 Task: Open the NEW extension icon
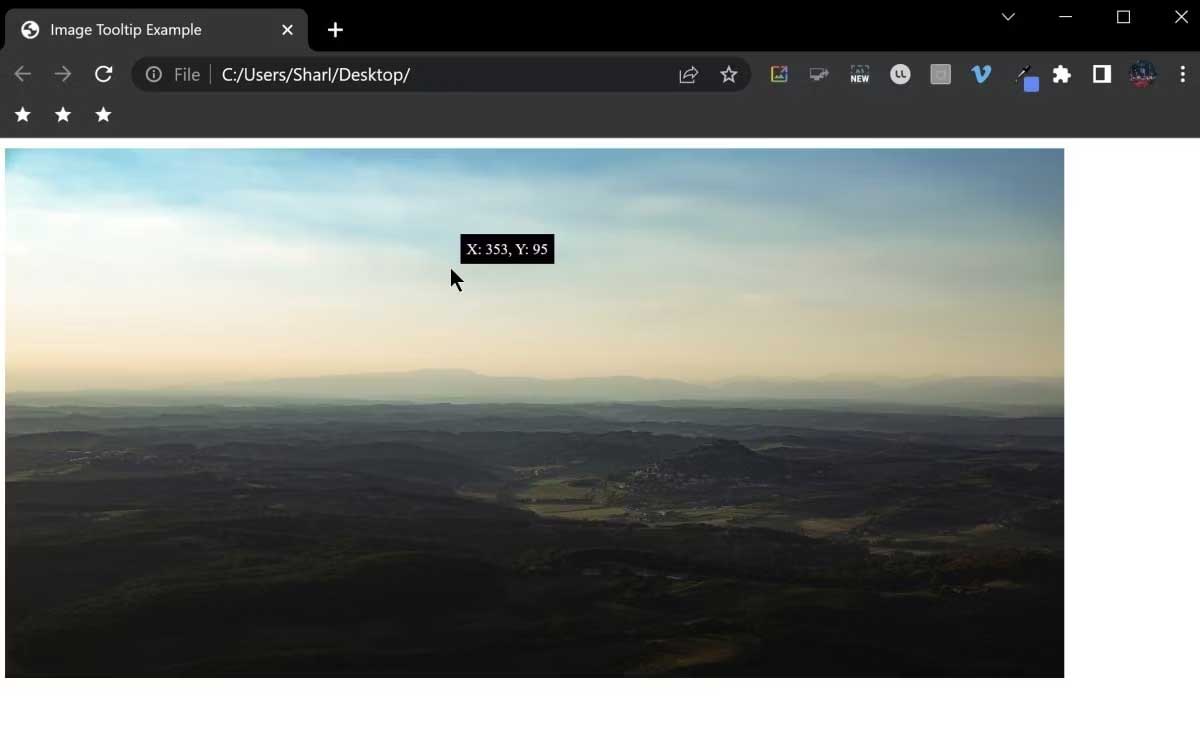coord(860,74)
